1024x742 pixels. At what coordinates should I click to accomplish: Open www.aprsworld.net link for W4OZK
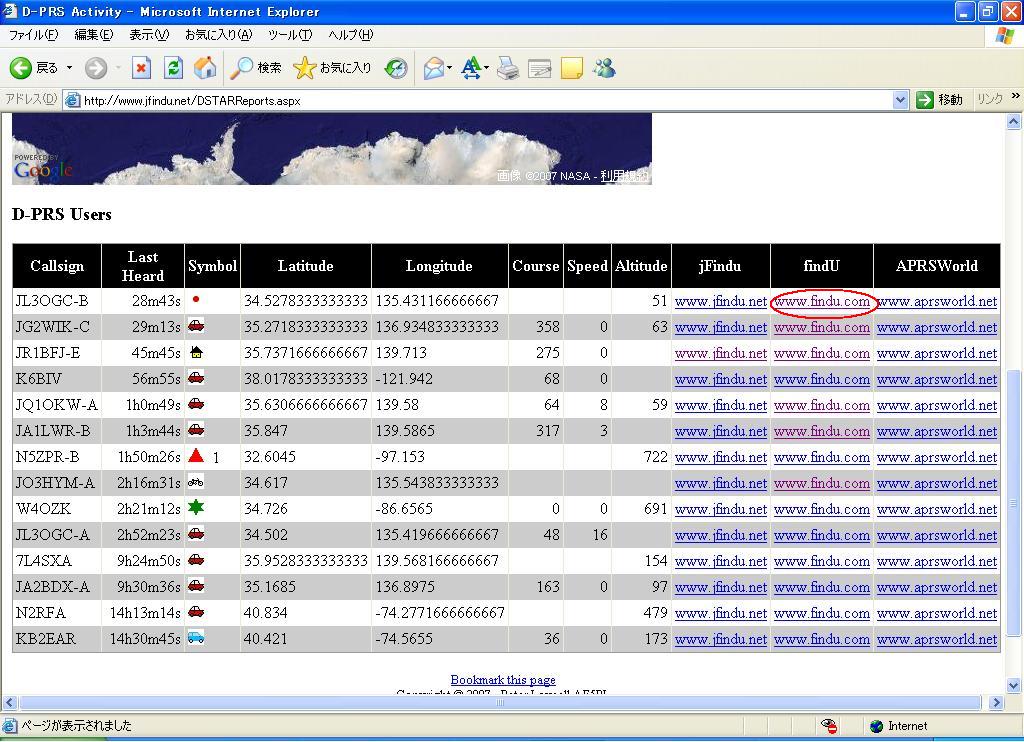pos(936,509)
